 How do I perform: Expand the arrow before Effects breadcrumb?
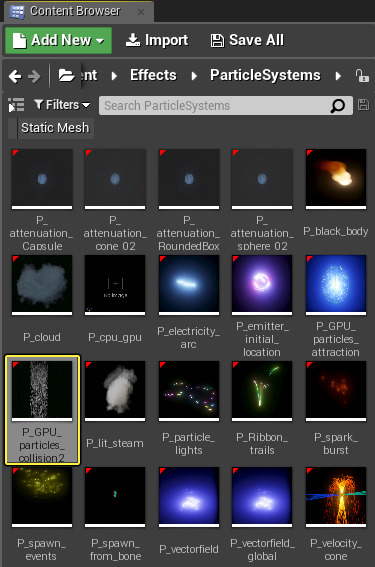click(x=114, y=76)
